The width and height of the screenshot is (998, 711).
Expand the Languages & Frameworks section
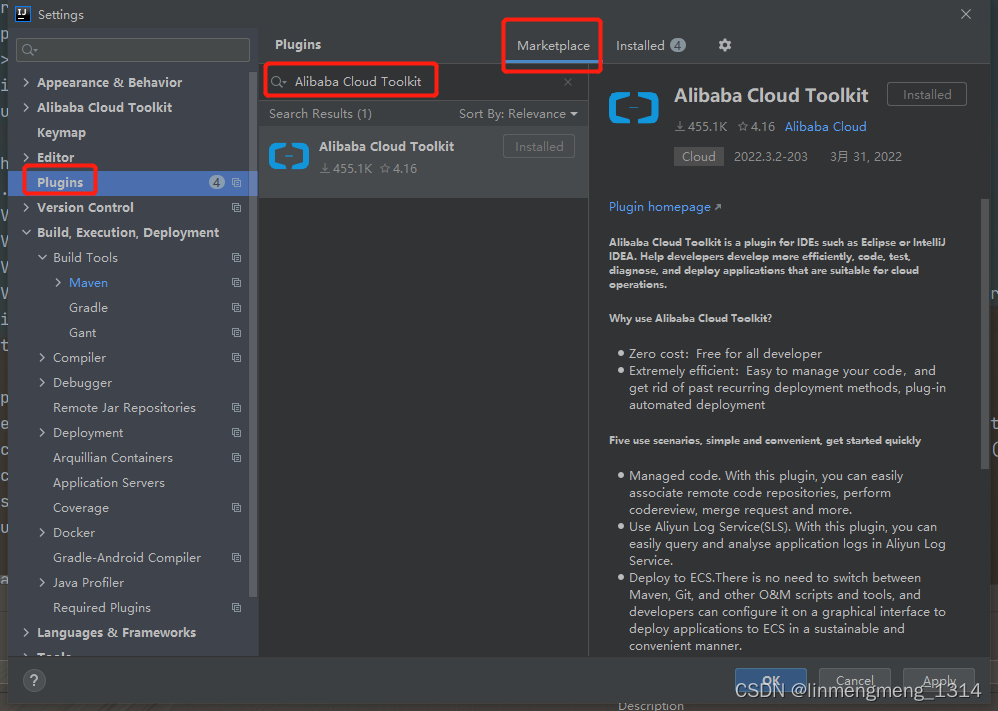click(26, 633)
